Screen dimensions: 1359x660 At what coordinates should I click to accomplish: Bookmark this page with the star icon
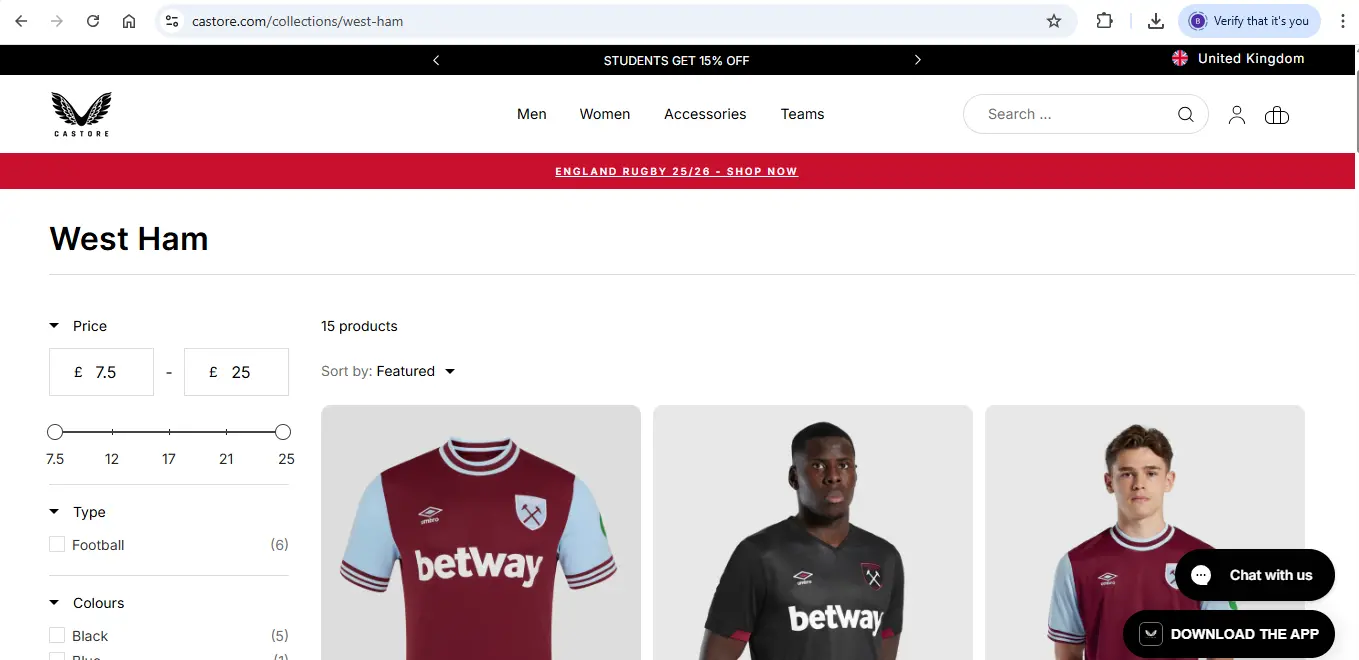(x=1054, y=21)
